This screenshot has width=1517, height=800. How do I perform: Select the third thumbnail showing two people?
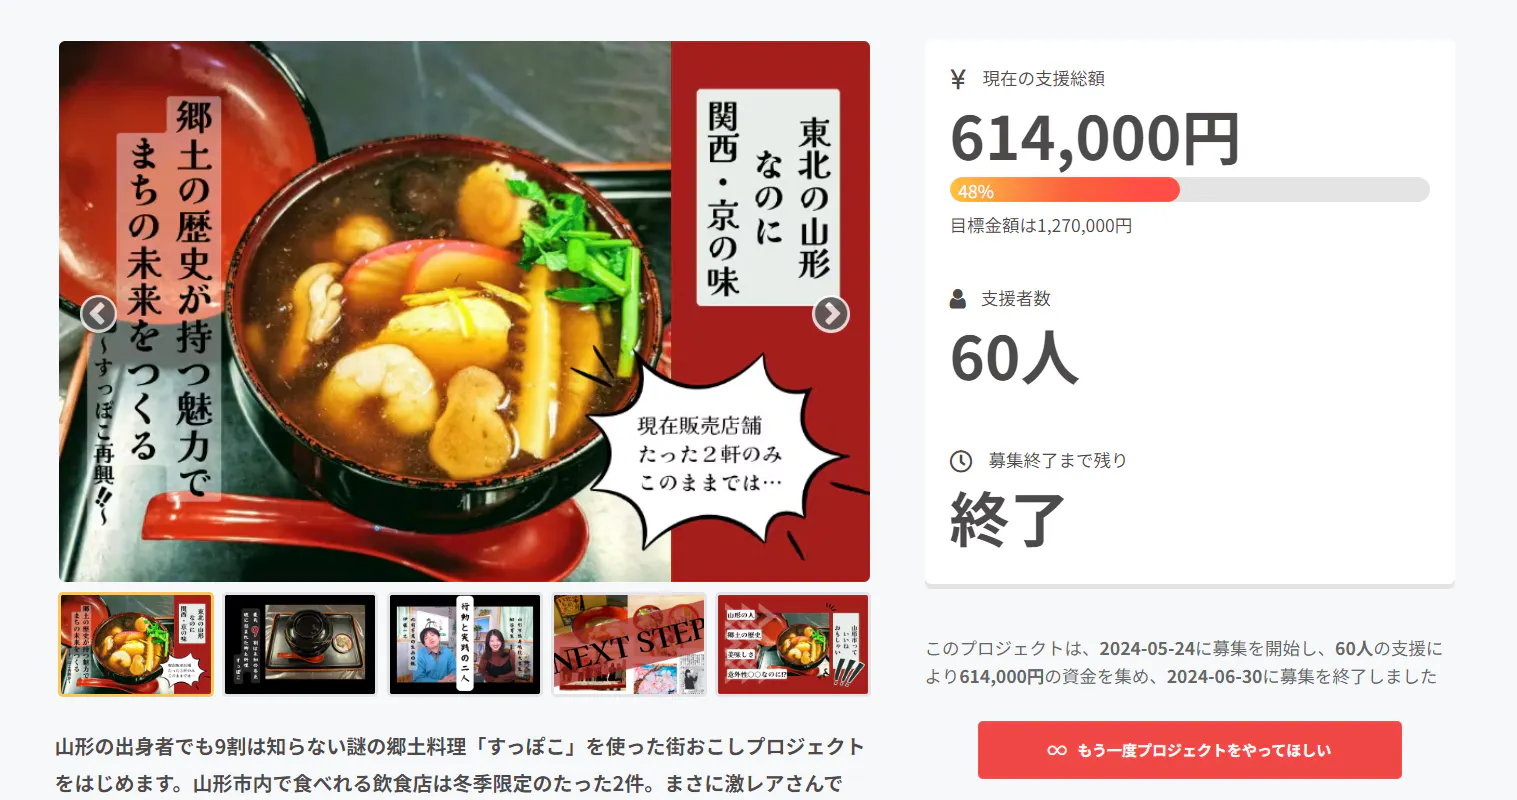click(x=465, y=644)
